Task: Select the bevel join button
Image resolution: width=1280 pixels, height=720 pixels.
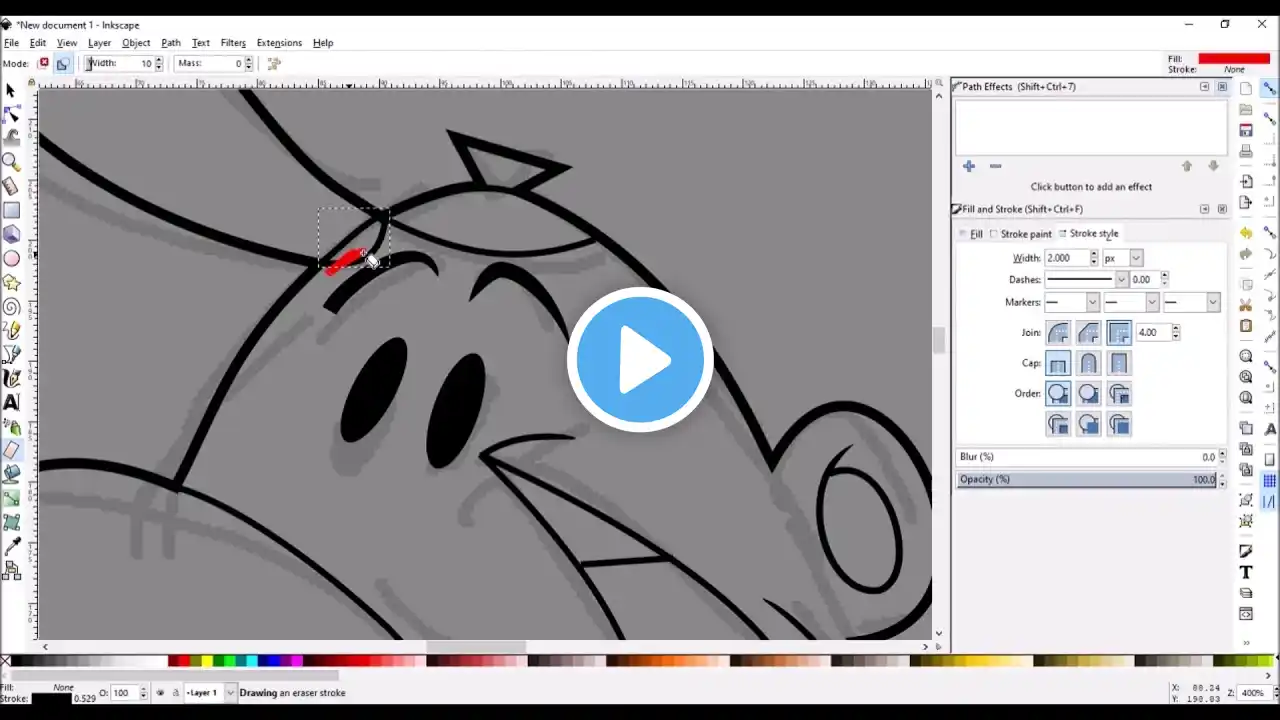Action: click(1089, 332)
